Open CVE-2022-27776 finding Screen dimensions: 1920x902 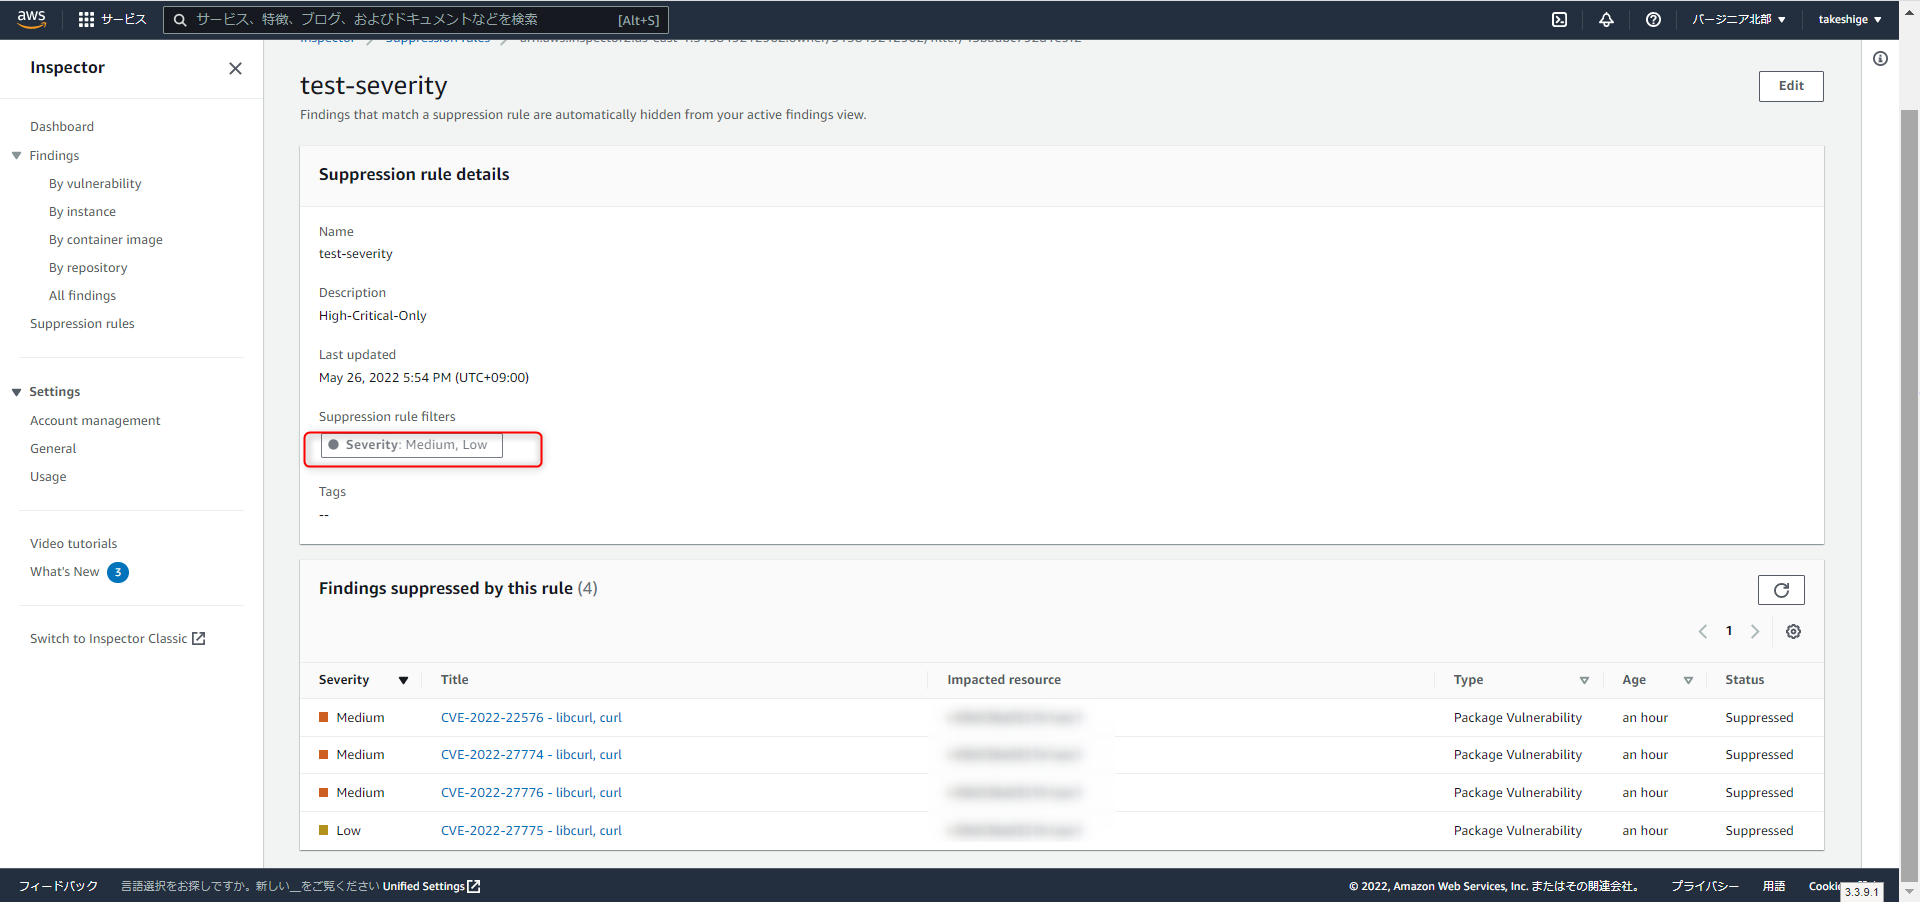531,793
